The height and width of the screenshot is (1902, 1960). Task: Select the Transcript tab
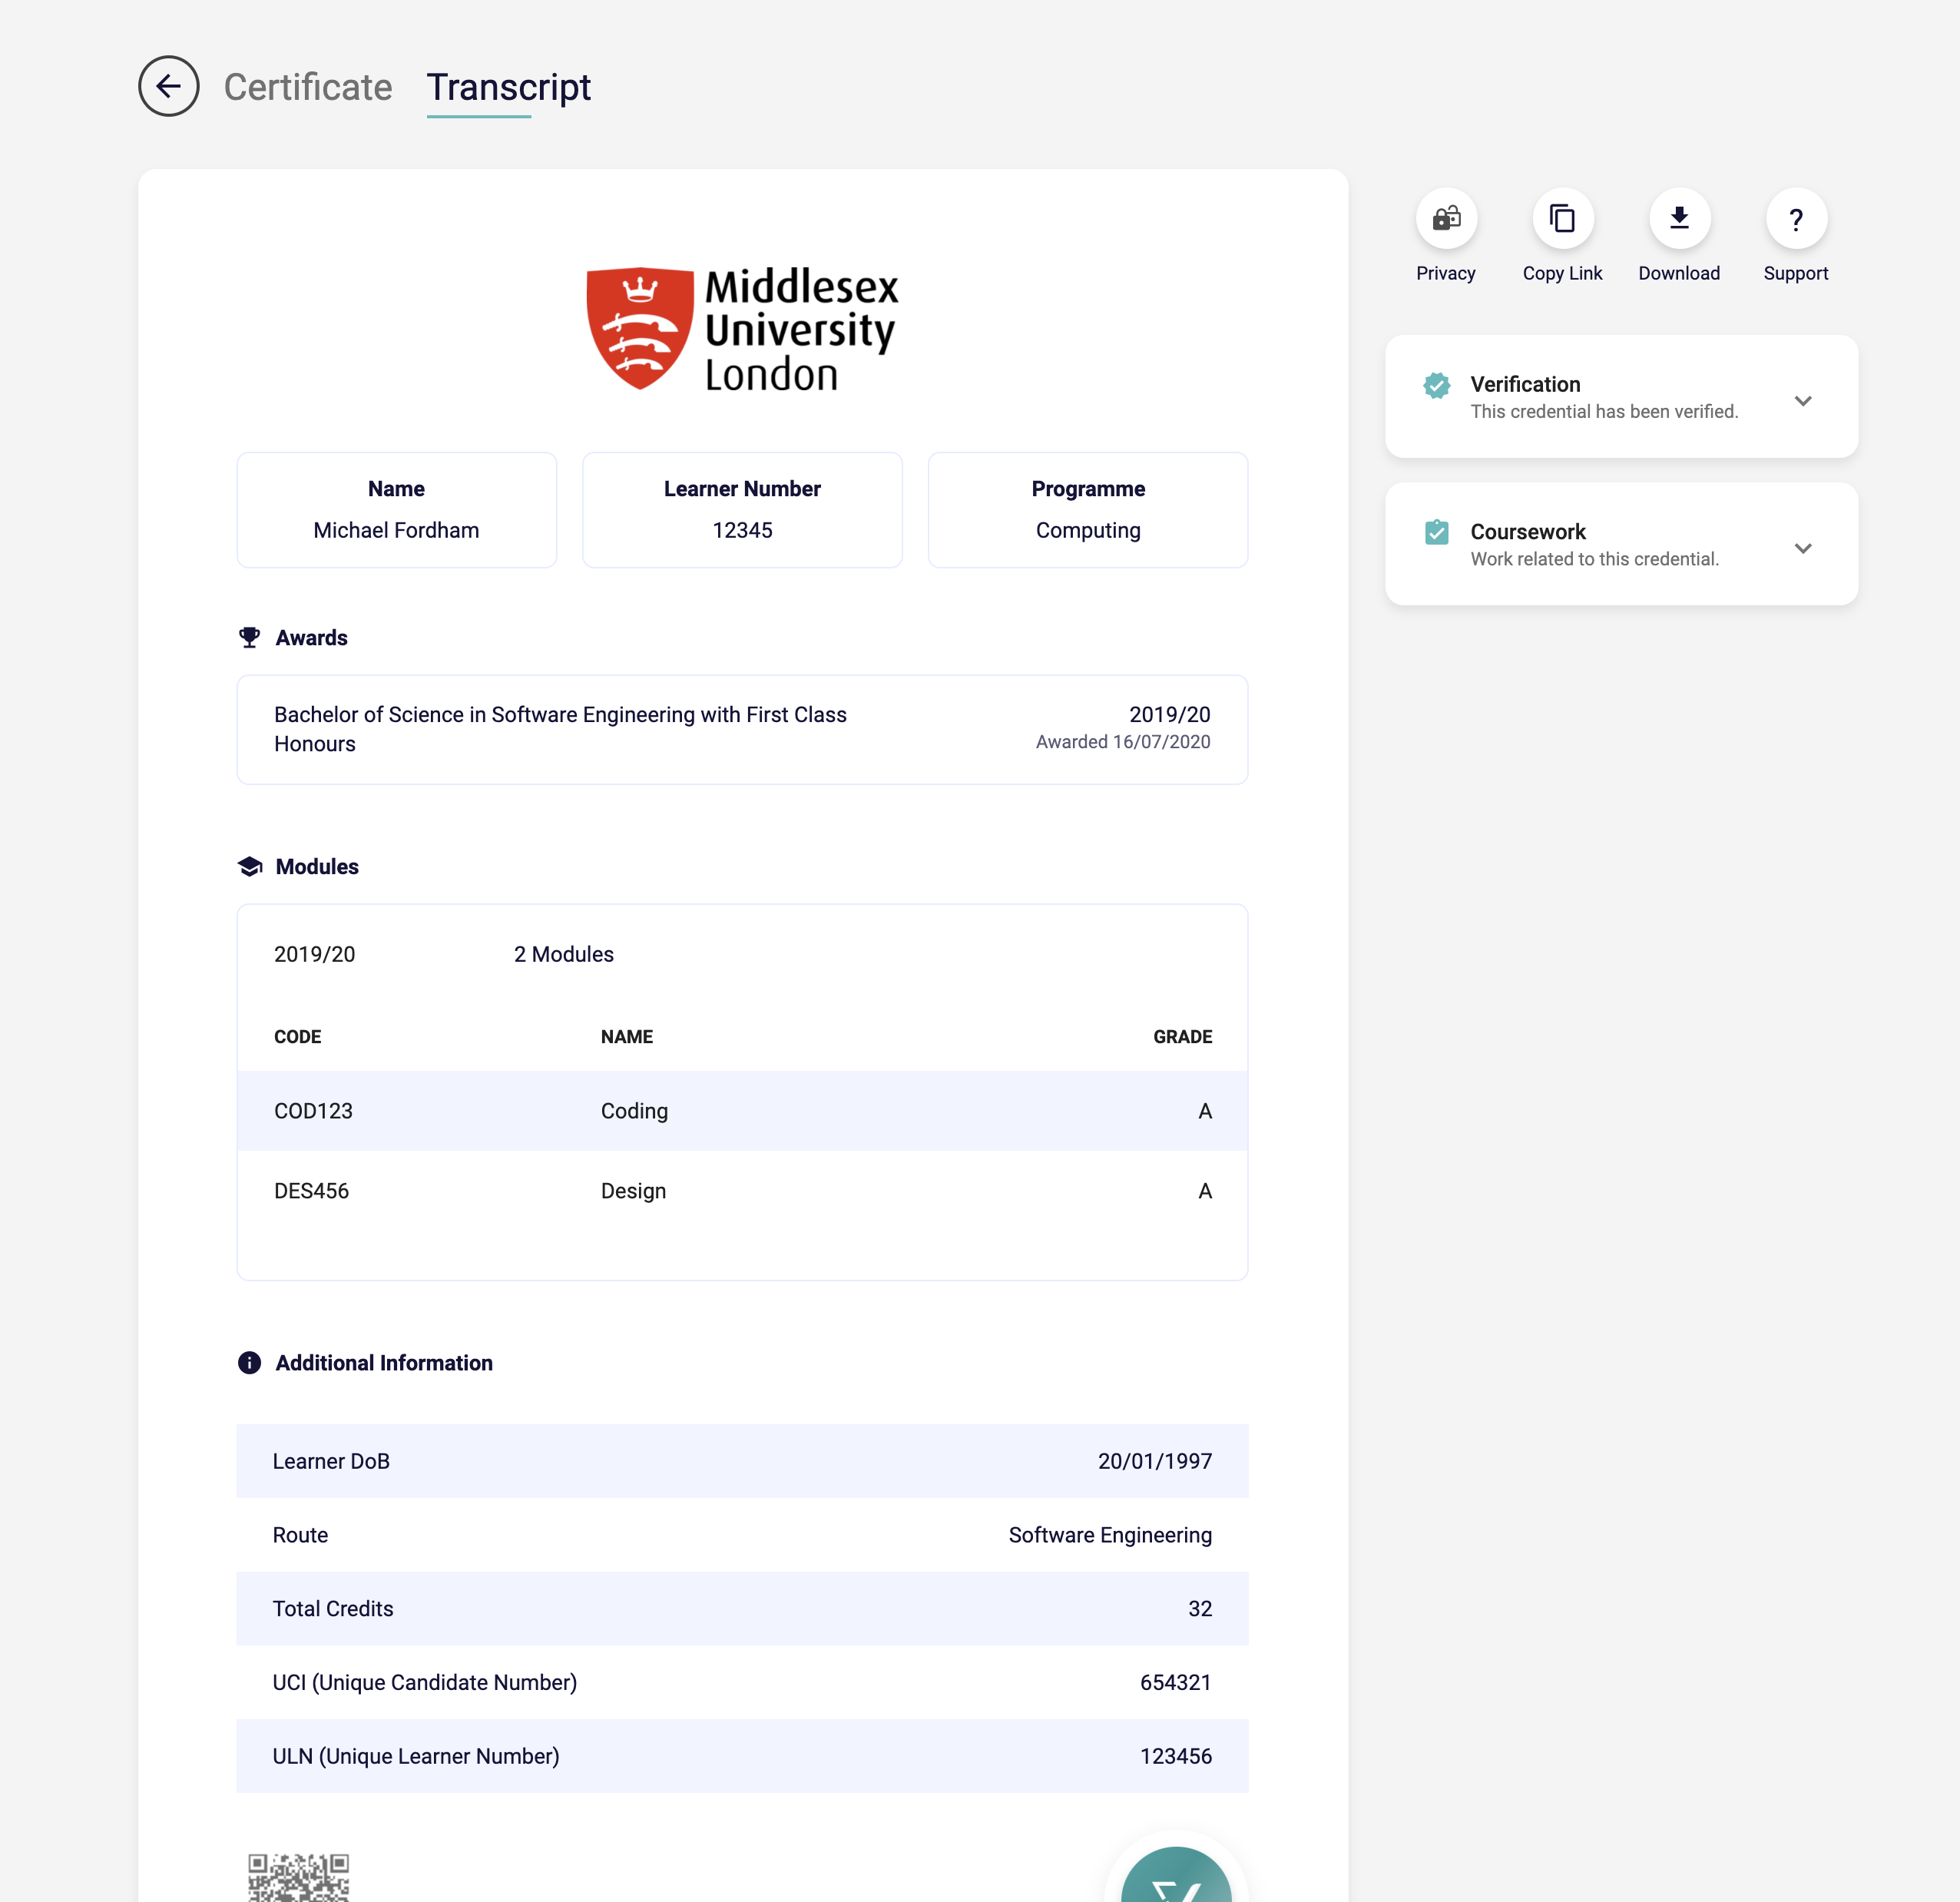[508, 88]
